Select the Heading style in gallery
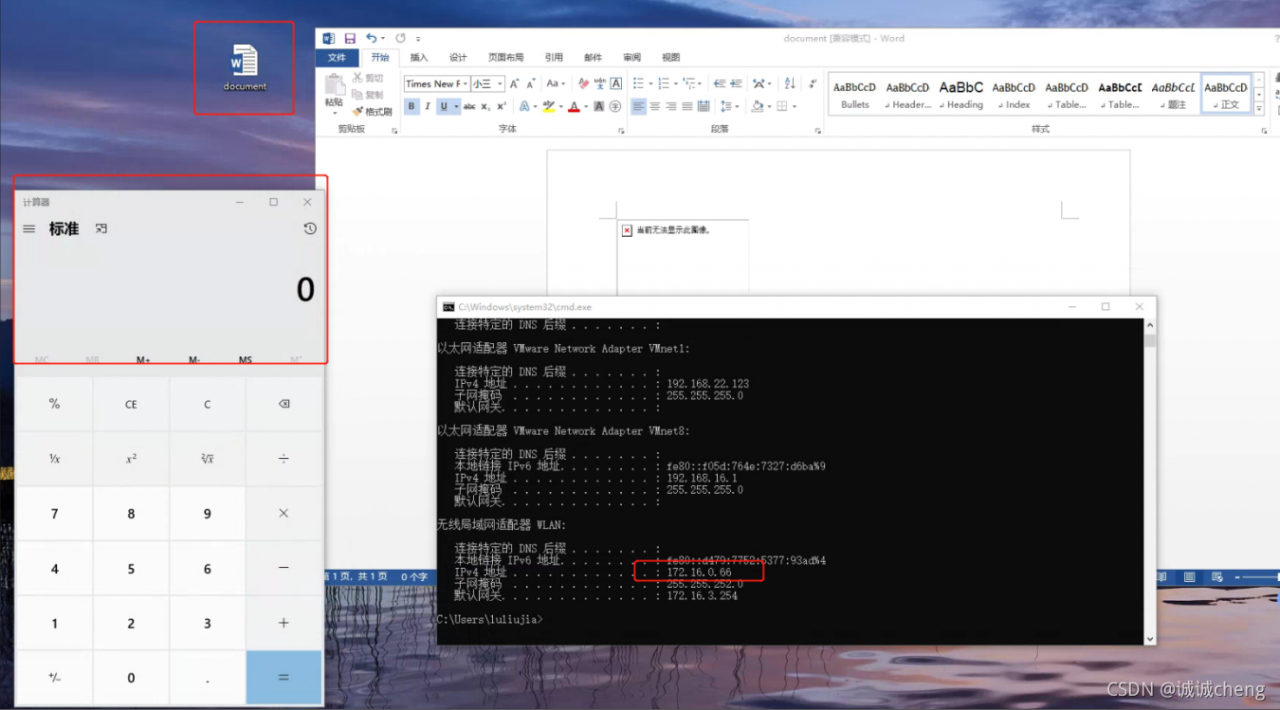 (961, 95)
